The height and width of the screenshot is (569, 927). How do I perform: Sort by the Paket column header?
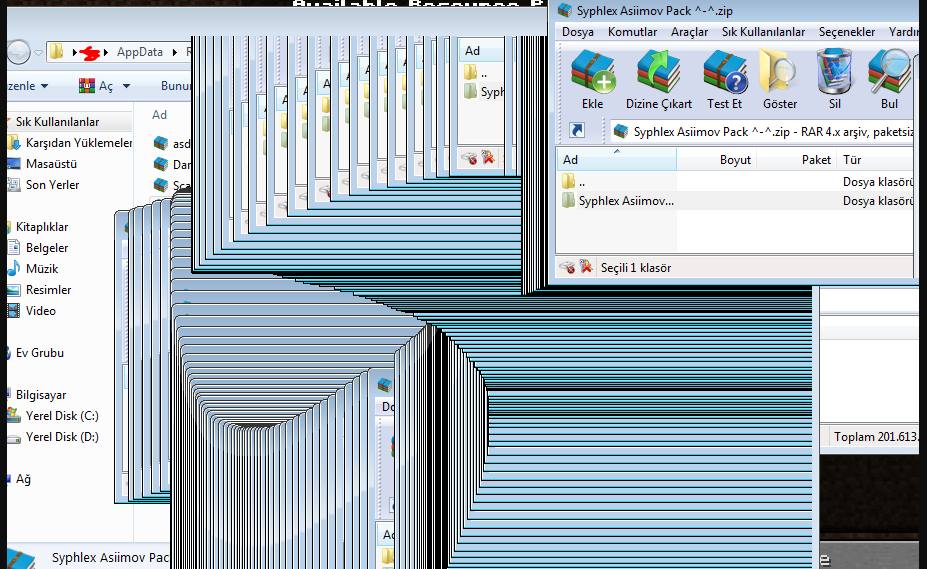point(796,160)
